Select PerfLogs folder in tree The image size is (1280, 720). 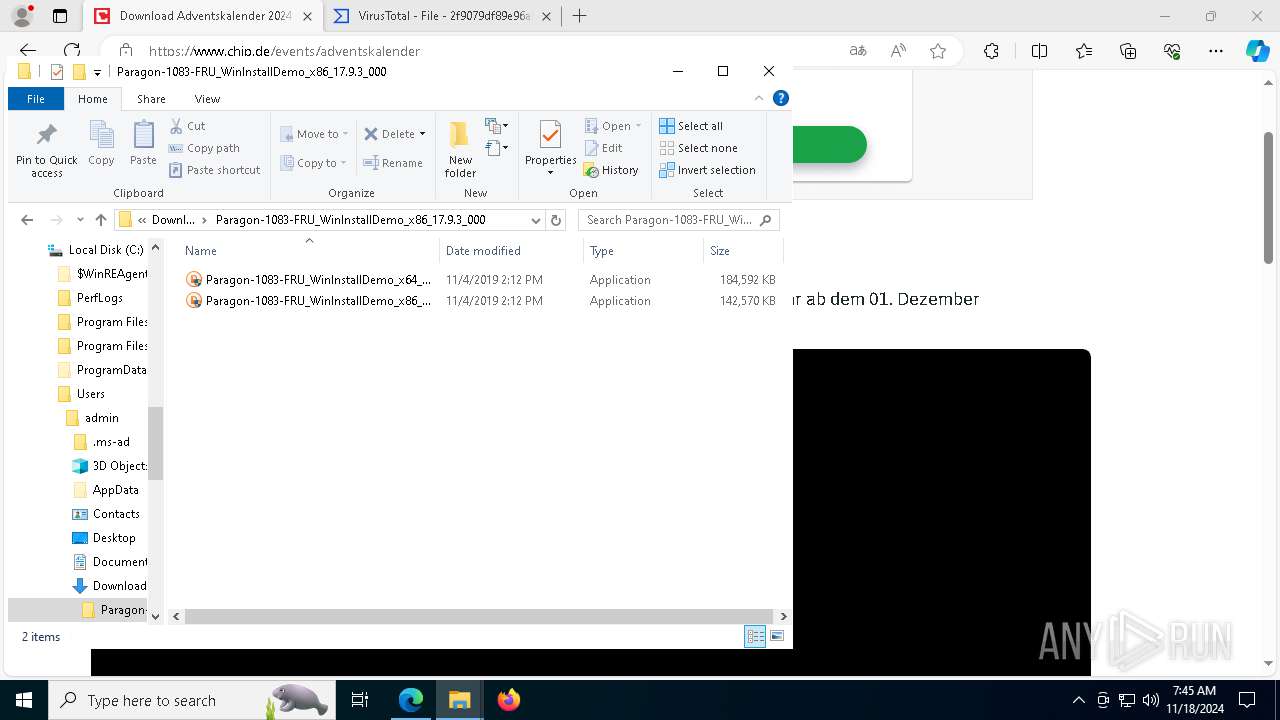(100, 298)
